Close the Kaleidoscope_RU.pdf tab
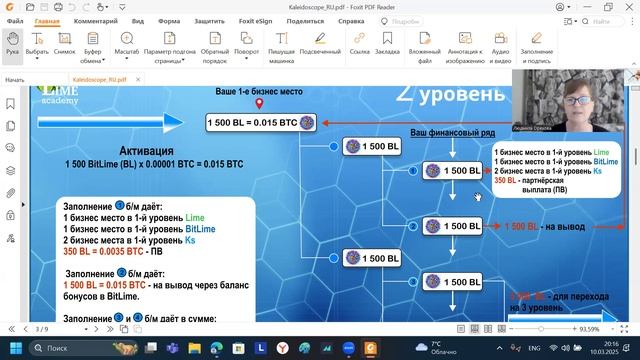 [138, 80]
